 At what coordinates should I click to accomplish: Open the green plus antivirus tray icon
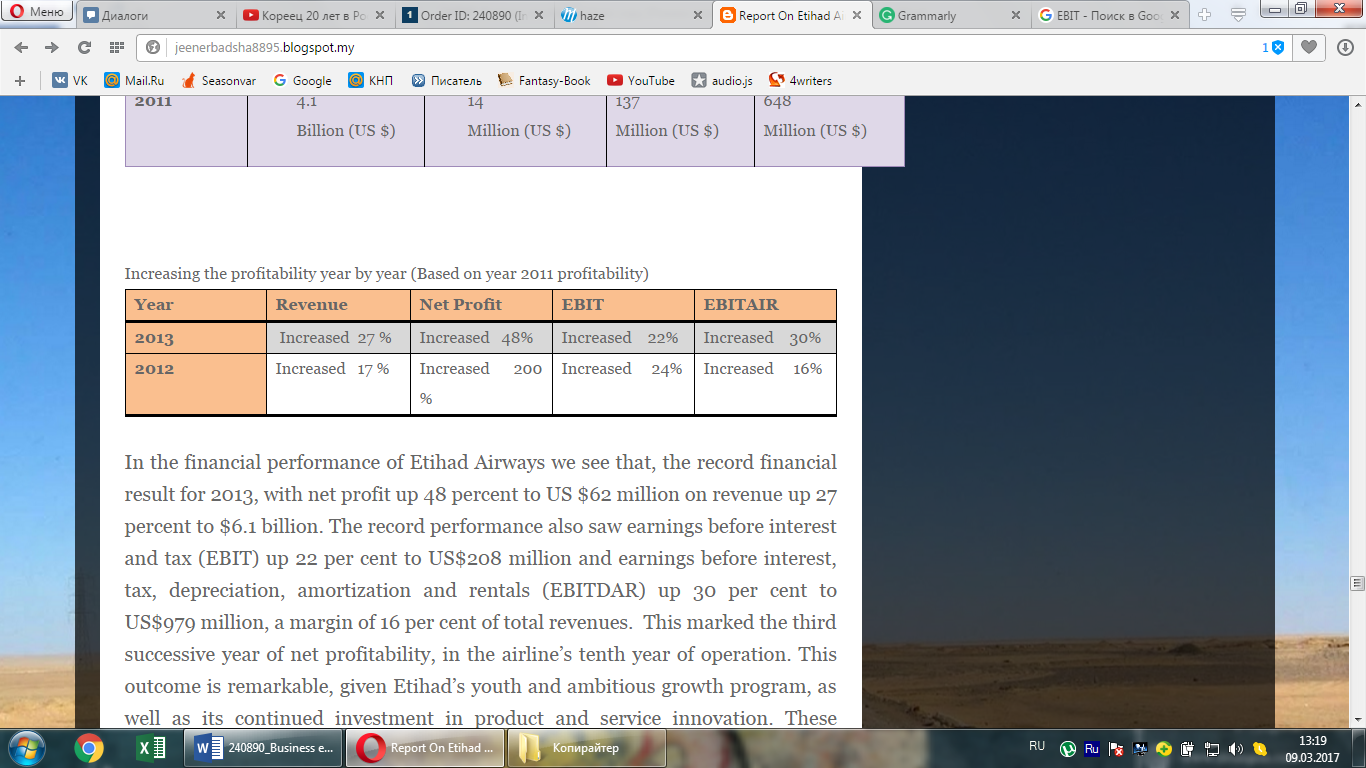point(1163,748)
